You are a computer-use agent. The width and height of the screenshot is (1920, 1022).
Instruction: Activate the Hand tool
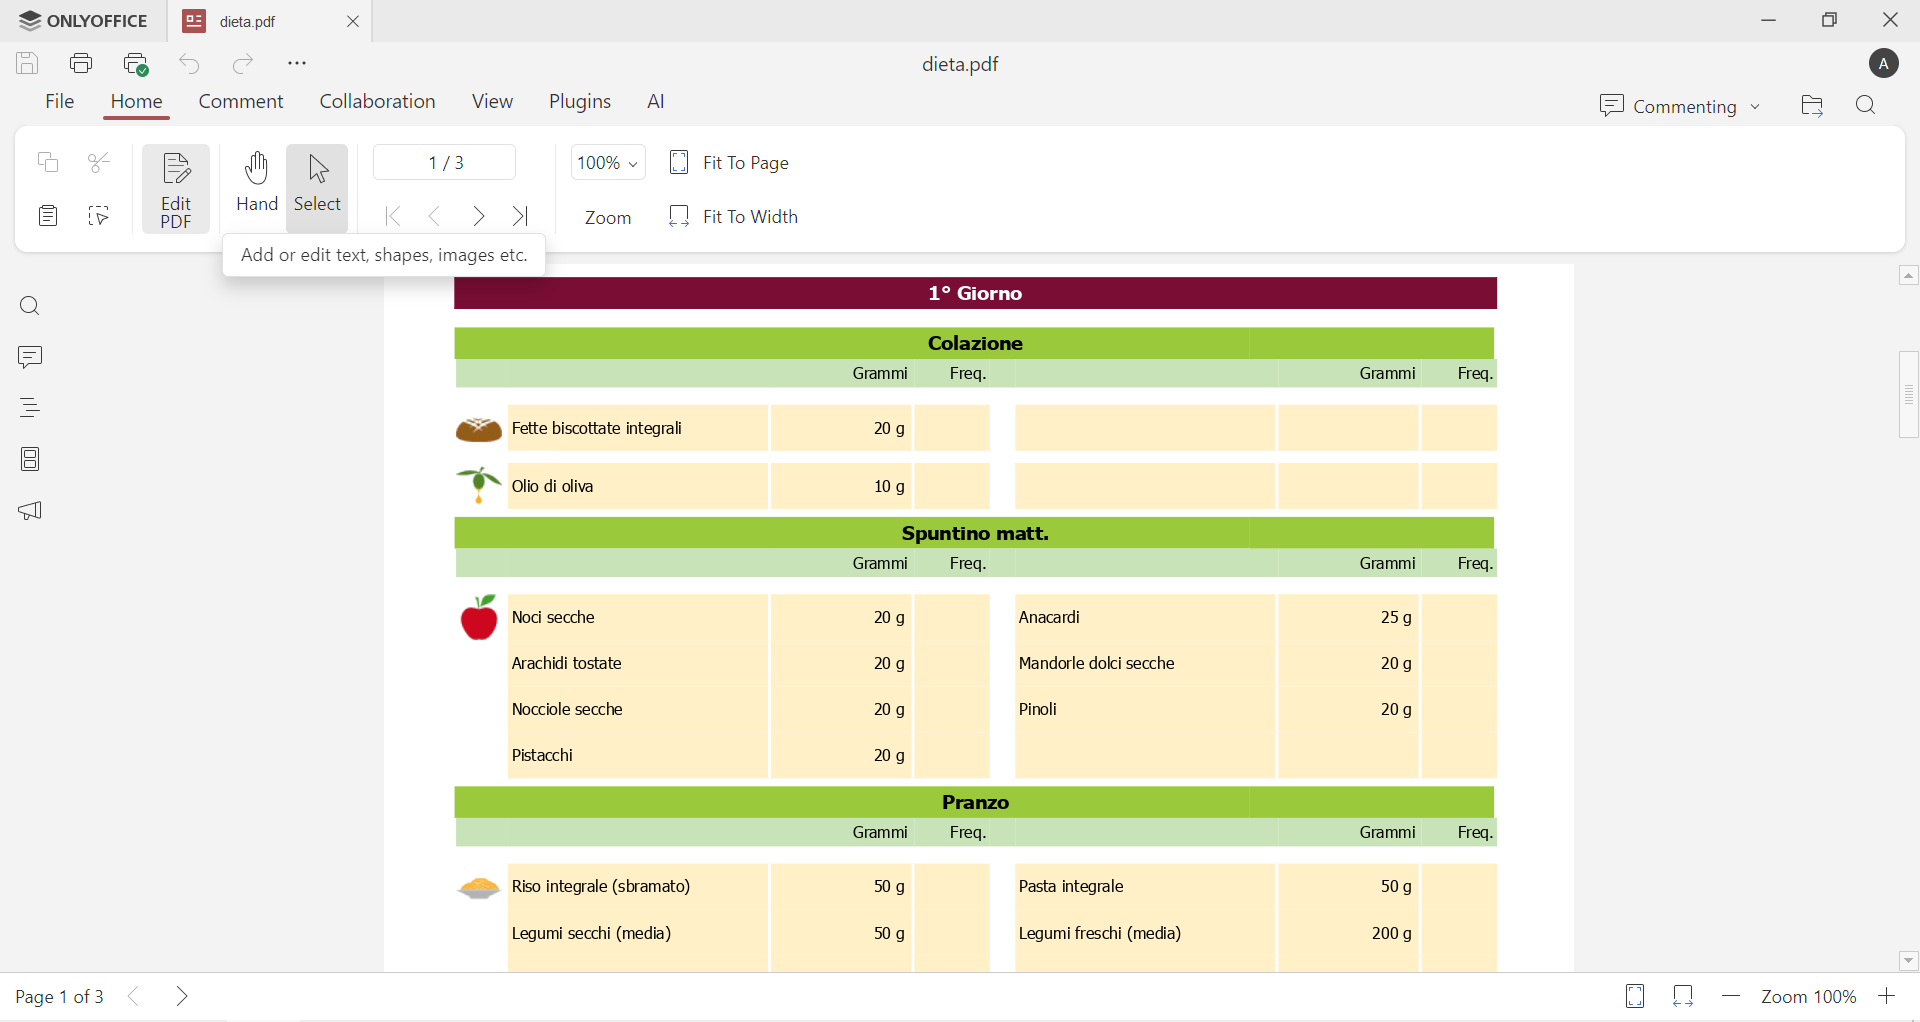[257, 183]
